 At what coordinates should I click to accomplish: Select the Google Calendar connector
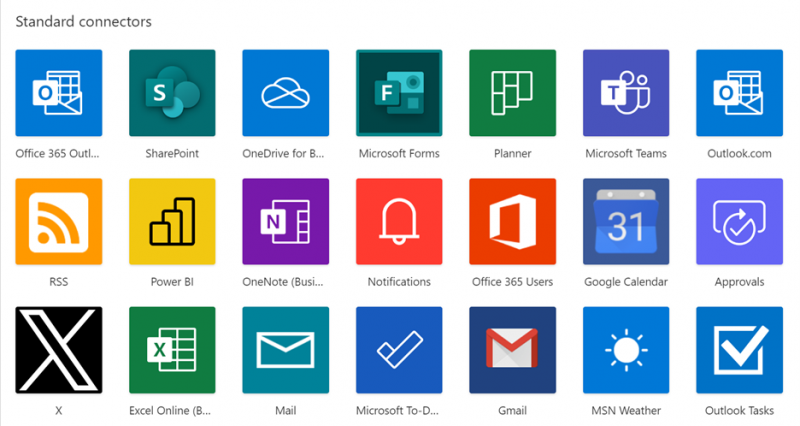(625, 221)
